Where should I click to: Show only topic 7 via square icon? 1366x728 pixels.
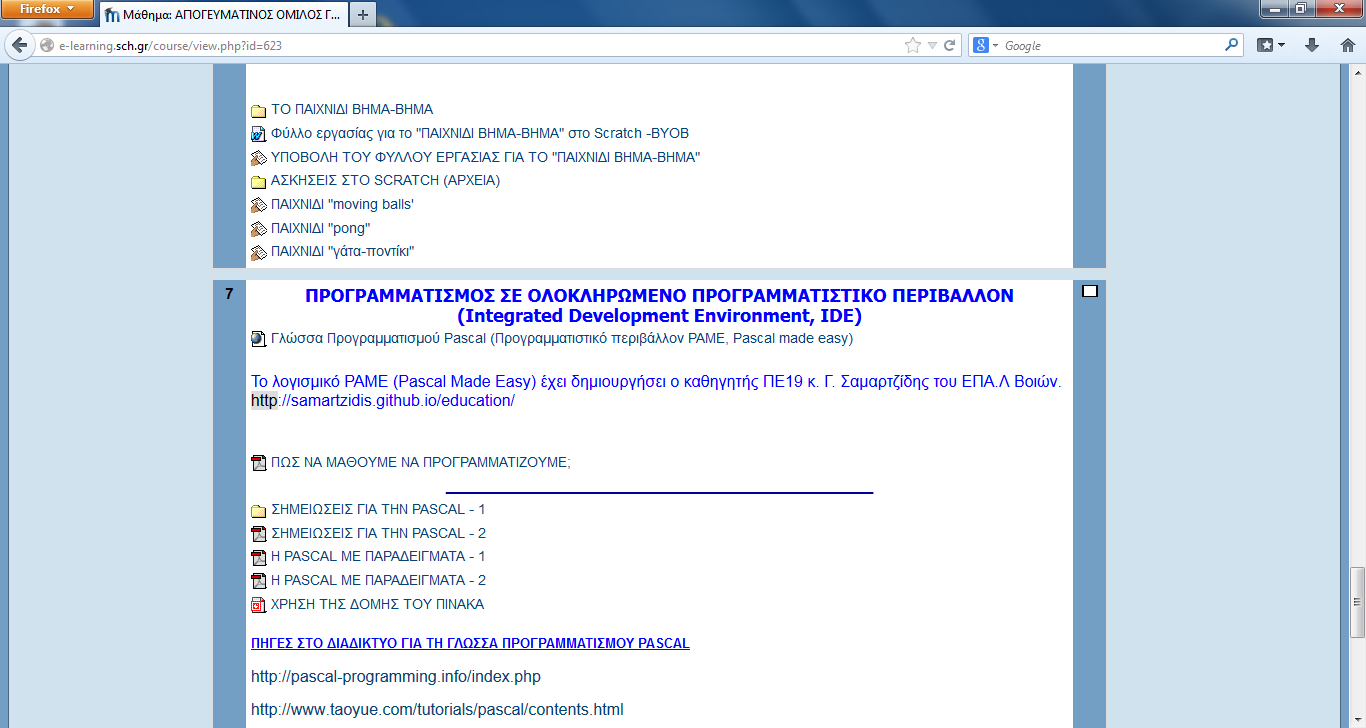[1090, 292]
